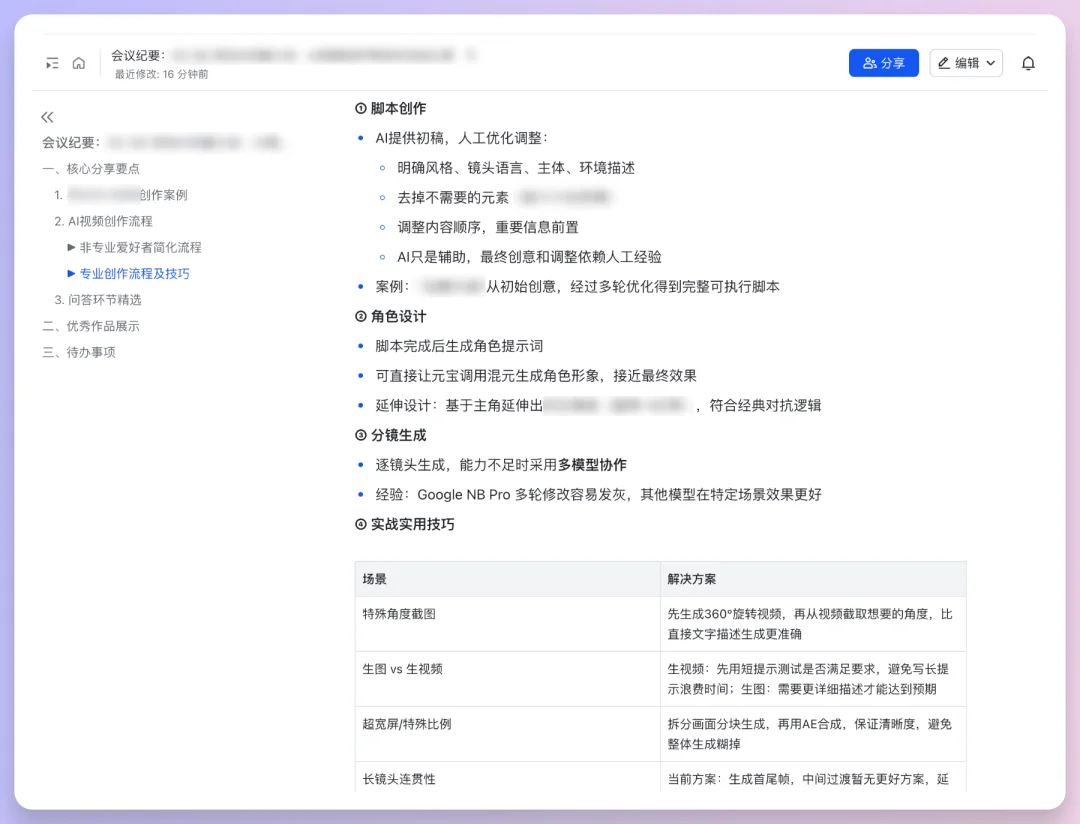The height and width of the screenshot is (824, 1080).
Task: Click the Home icon next to the outline icon
Action: (79, 62)
